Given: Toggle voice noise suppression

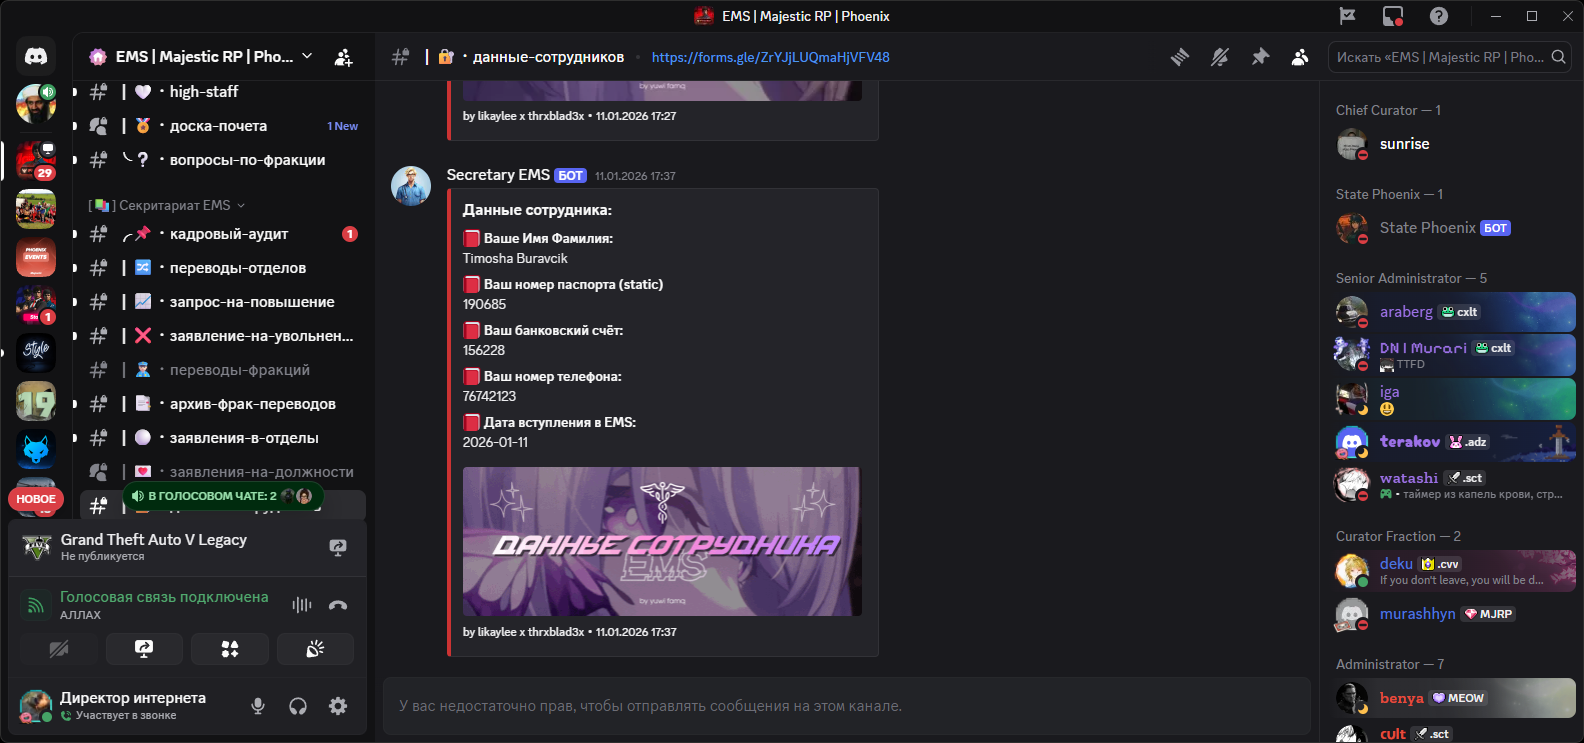Looking at the screenshot, I should (x=302, y=605).
